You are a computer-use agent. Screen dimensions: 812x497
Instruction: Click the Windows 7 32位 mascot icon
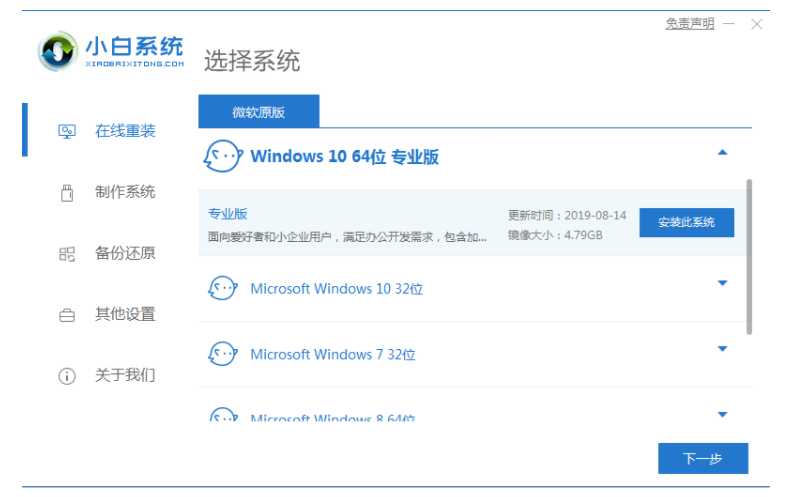click(222, 354)
